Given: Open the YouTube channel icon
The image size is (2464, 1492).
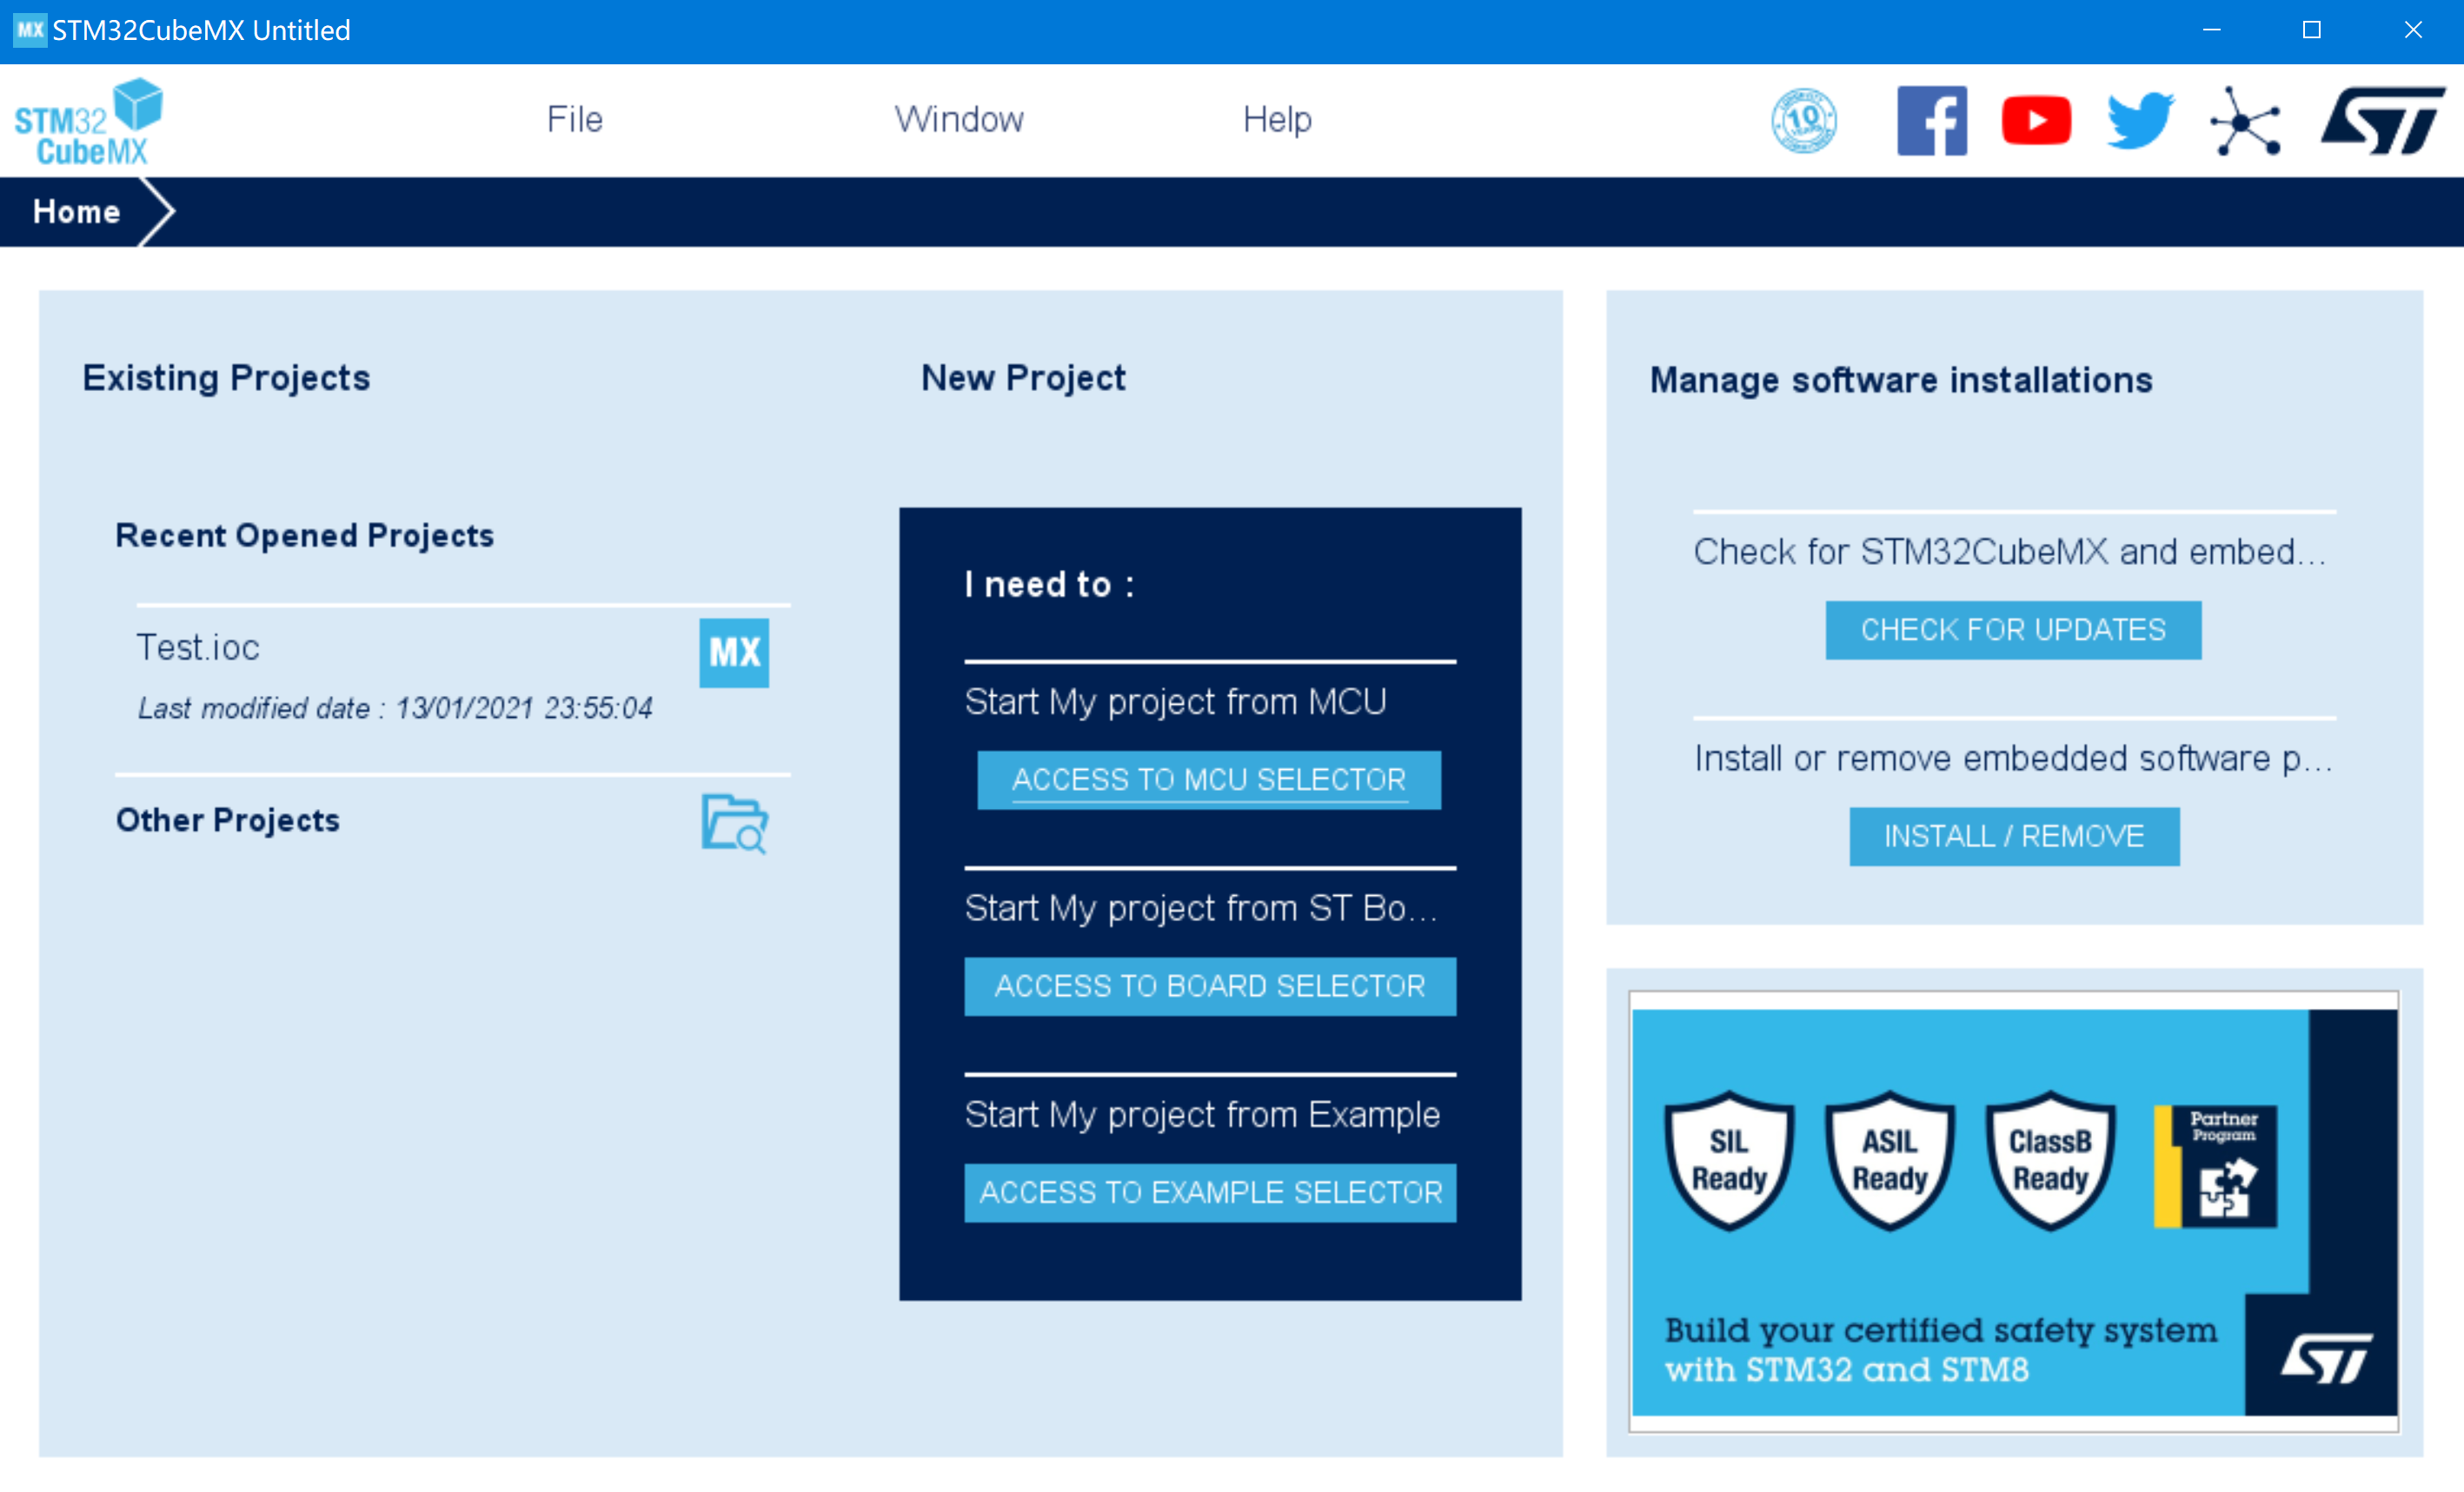Looking at the screenshot, I should click(x=2036, y=121).
